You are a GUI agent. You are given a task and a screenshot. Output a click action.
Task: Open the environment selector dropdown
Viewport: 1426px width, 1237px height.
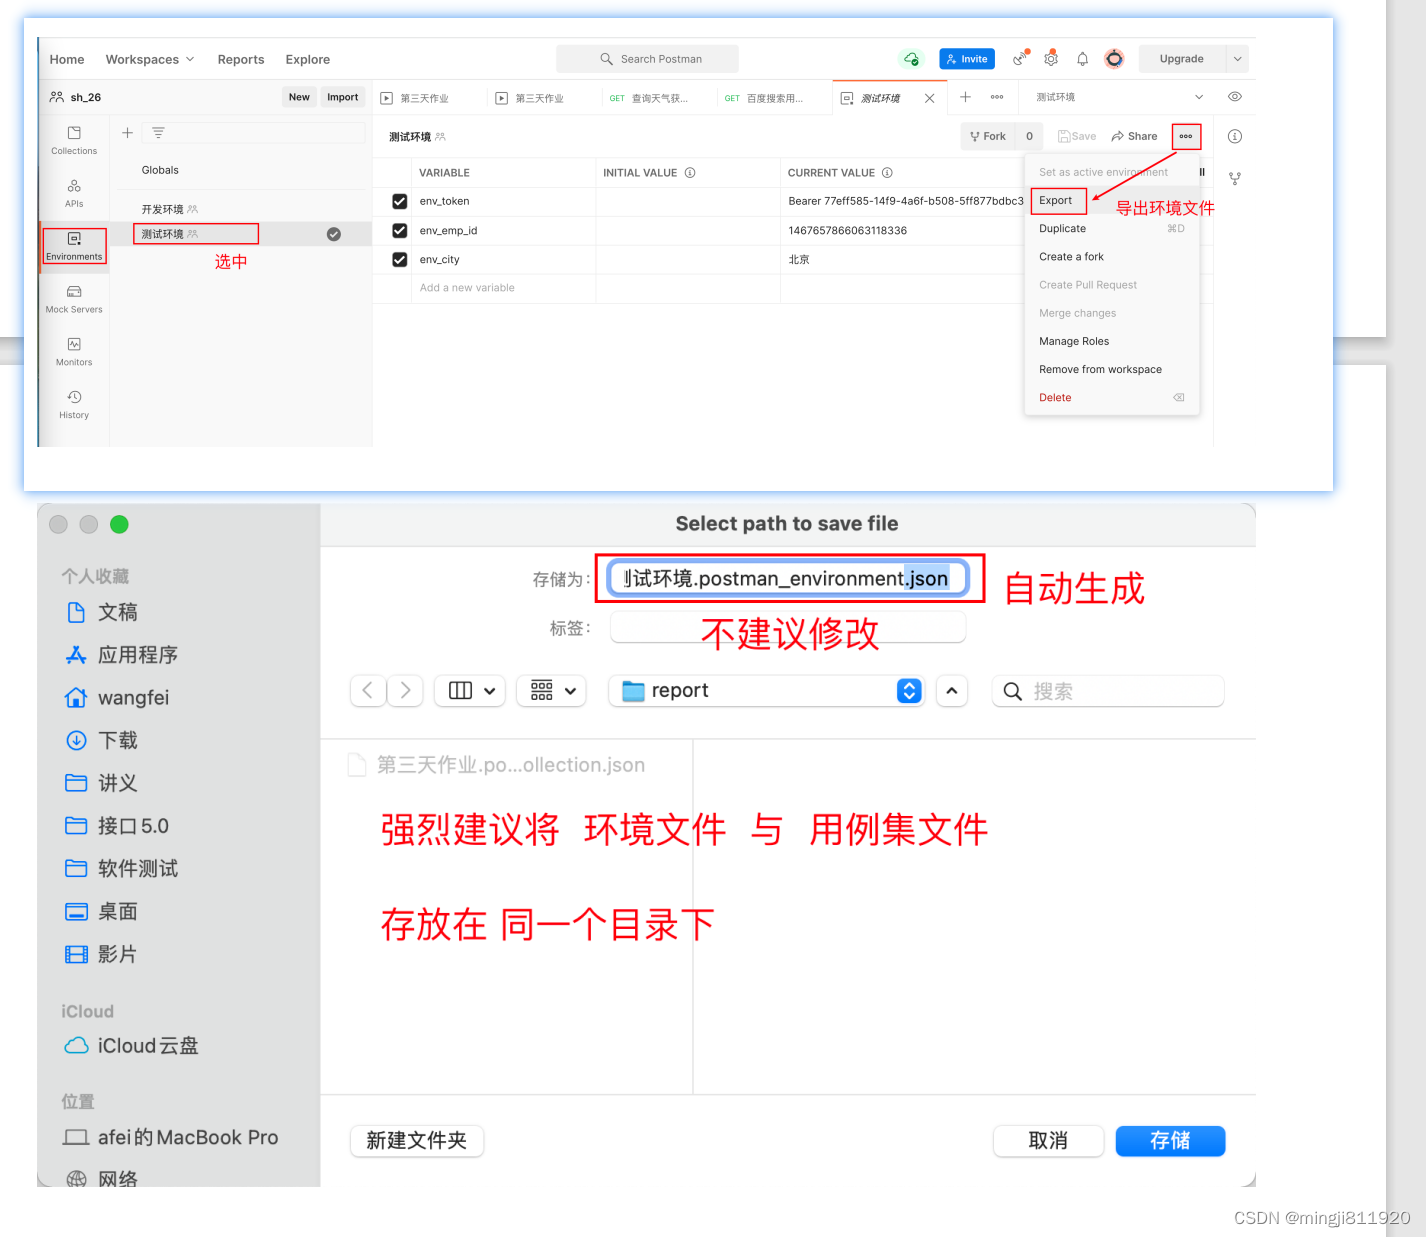[1120, 97]
